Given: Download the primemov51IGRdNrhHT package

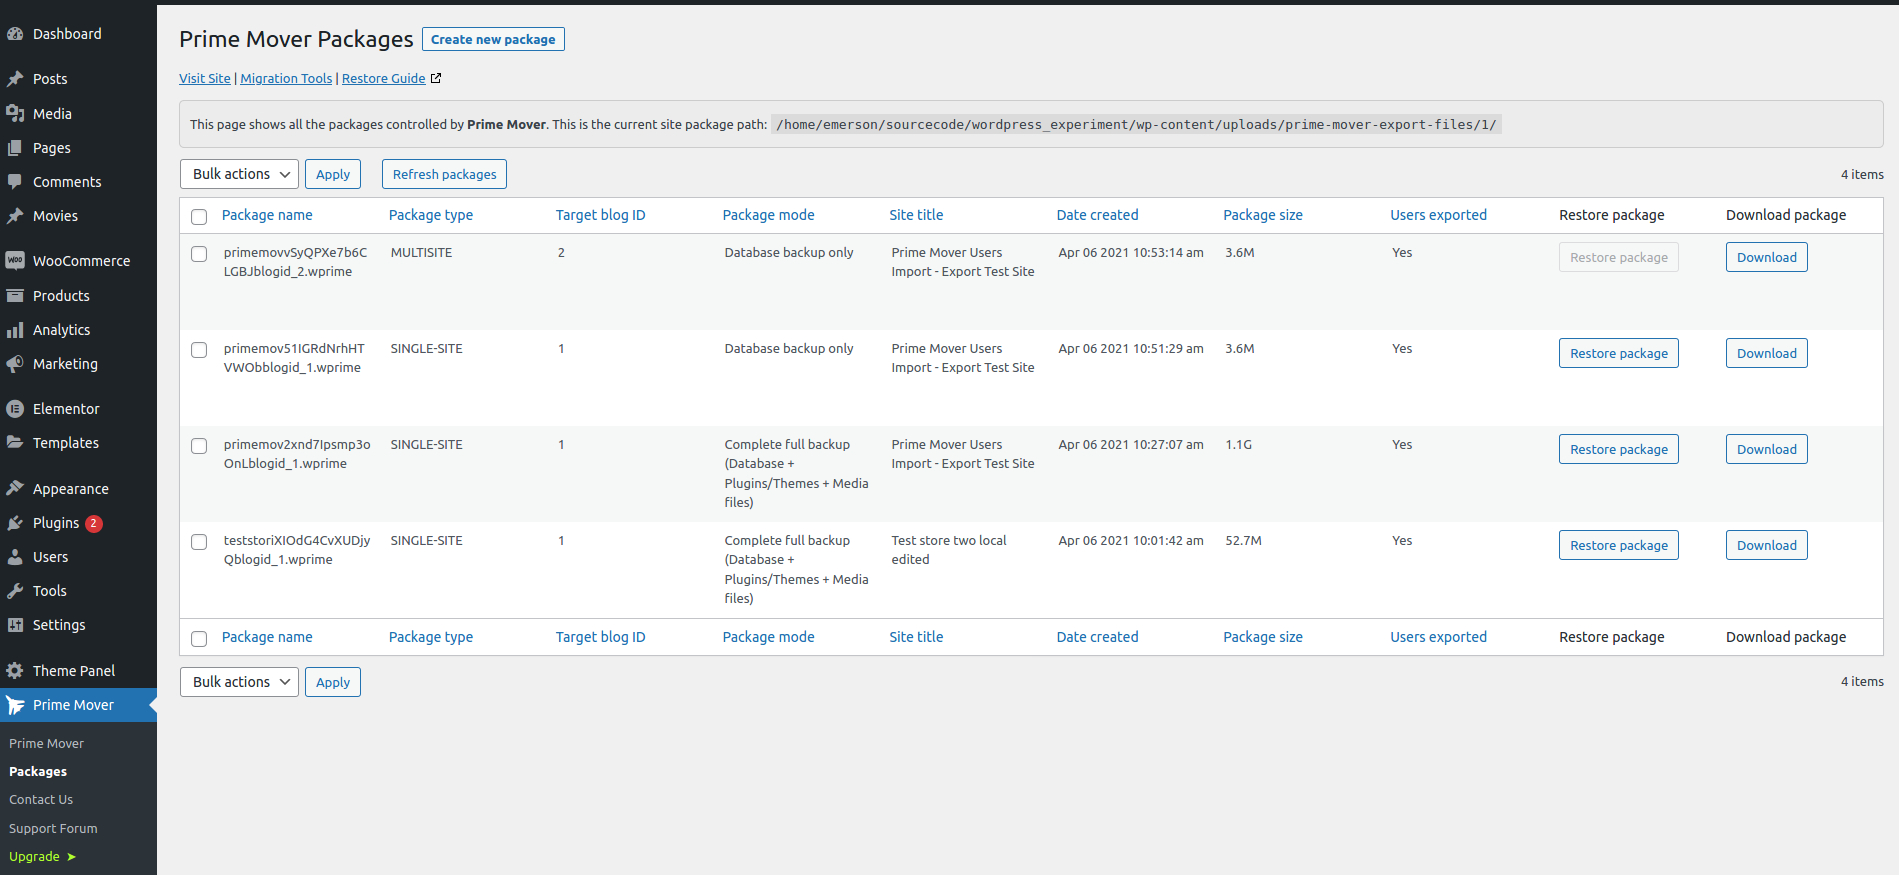Looking at the screenshot, I should point(1767,353).
